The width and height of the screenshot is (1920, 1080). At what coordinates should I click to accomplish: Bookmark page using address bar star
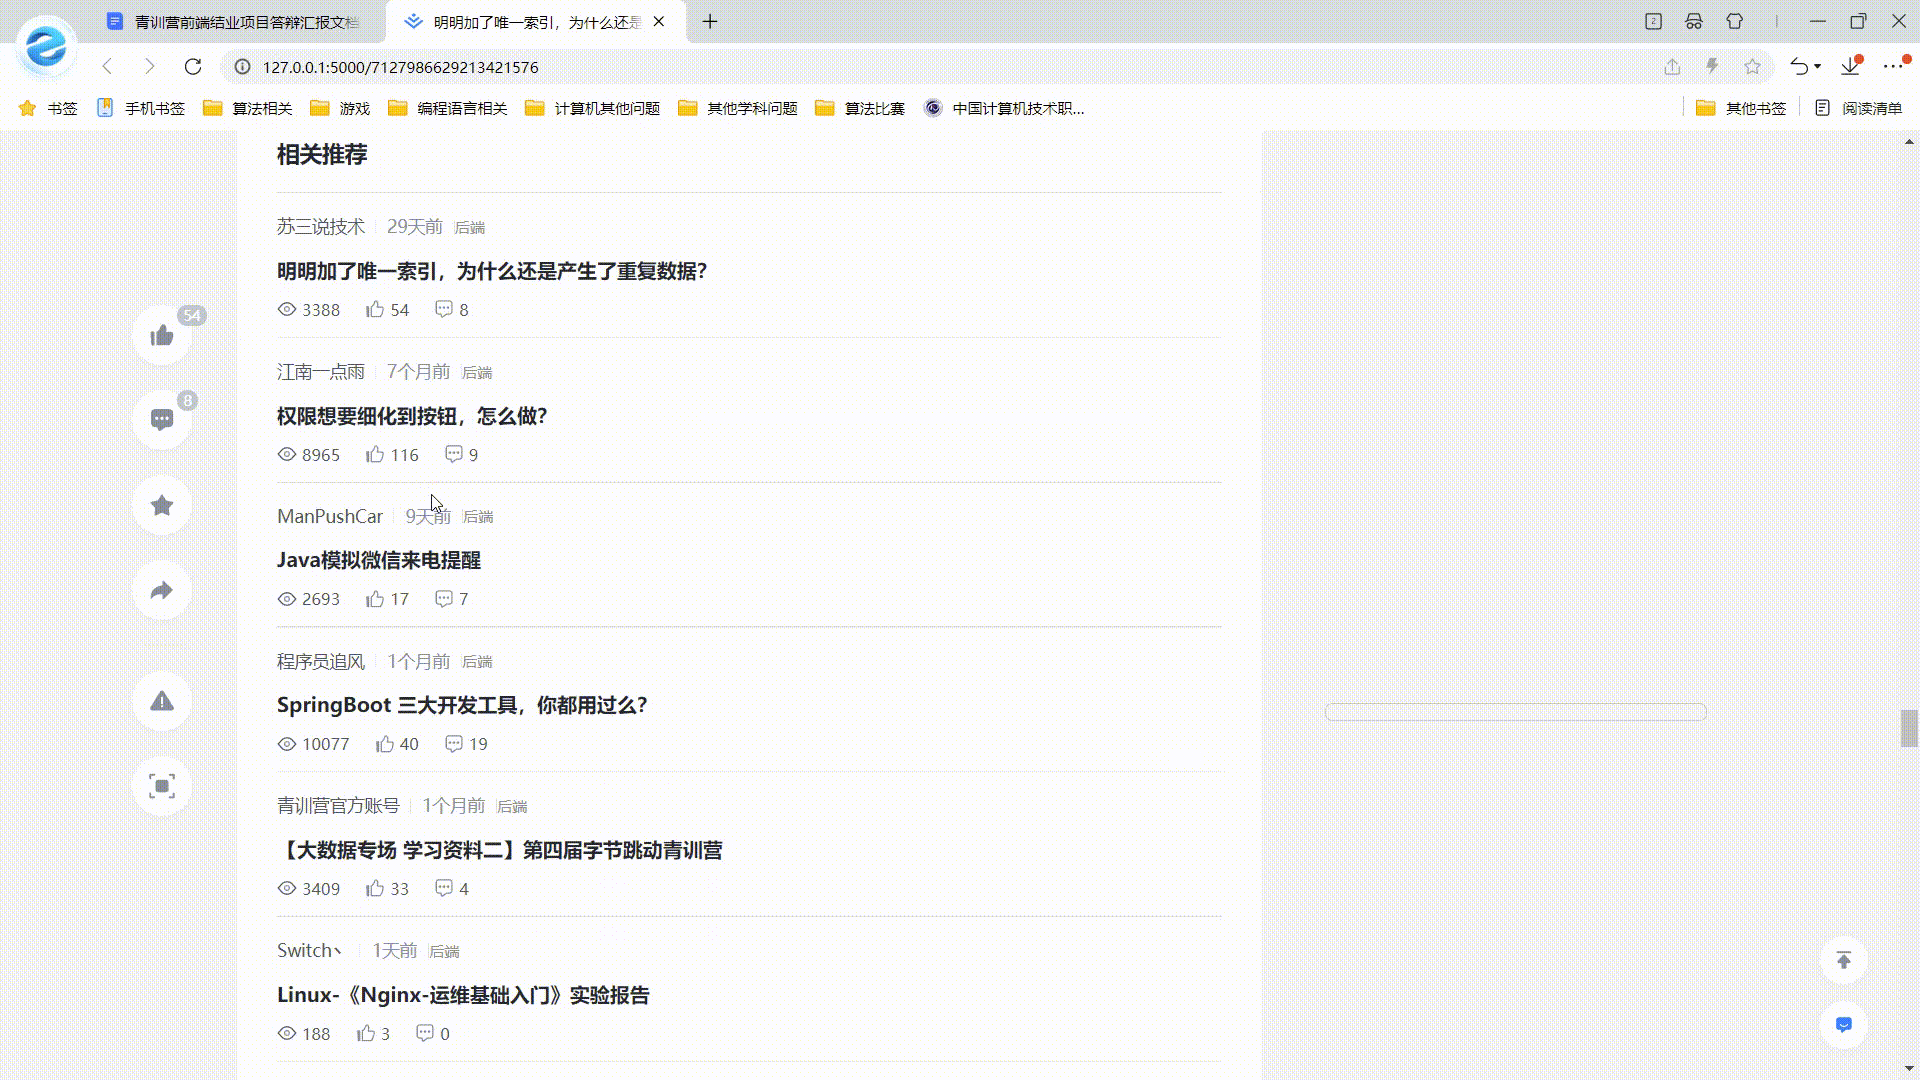[x=1752, y=67]
